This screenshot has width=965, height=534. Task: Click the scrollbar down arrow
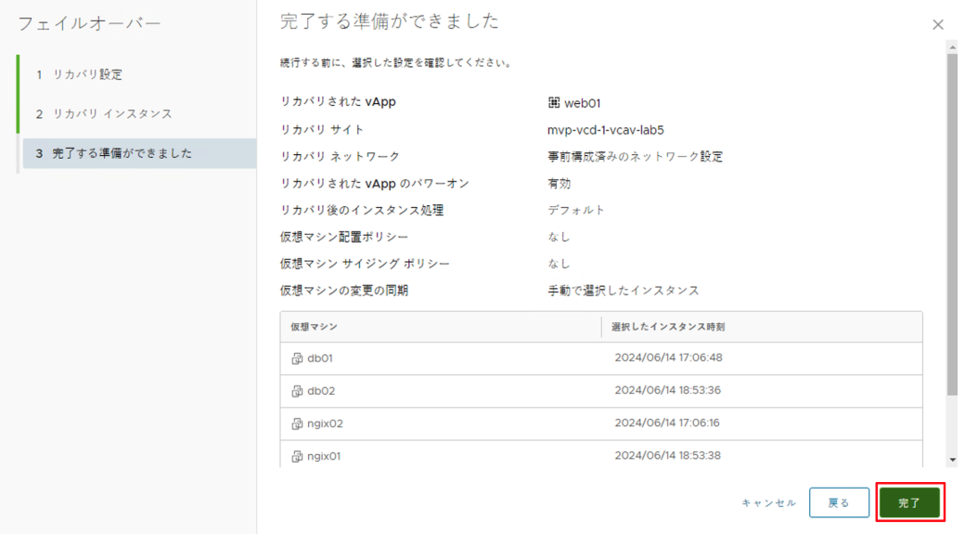(953, 460)
